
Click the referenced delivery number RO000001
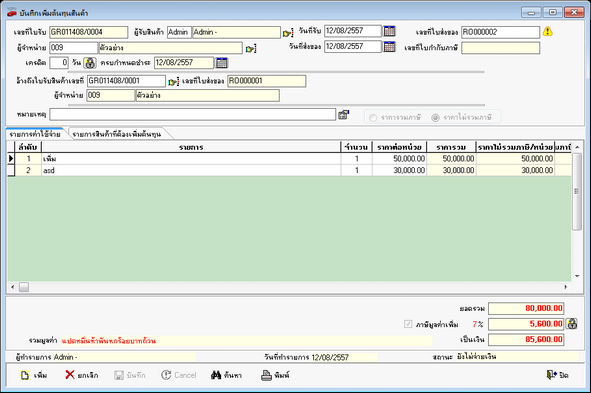266,81
